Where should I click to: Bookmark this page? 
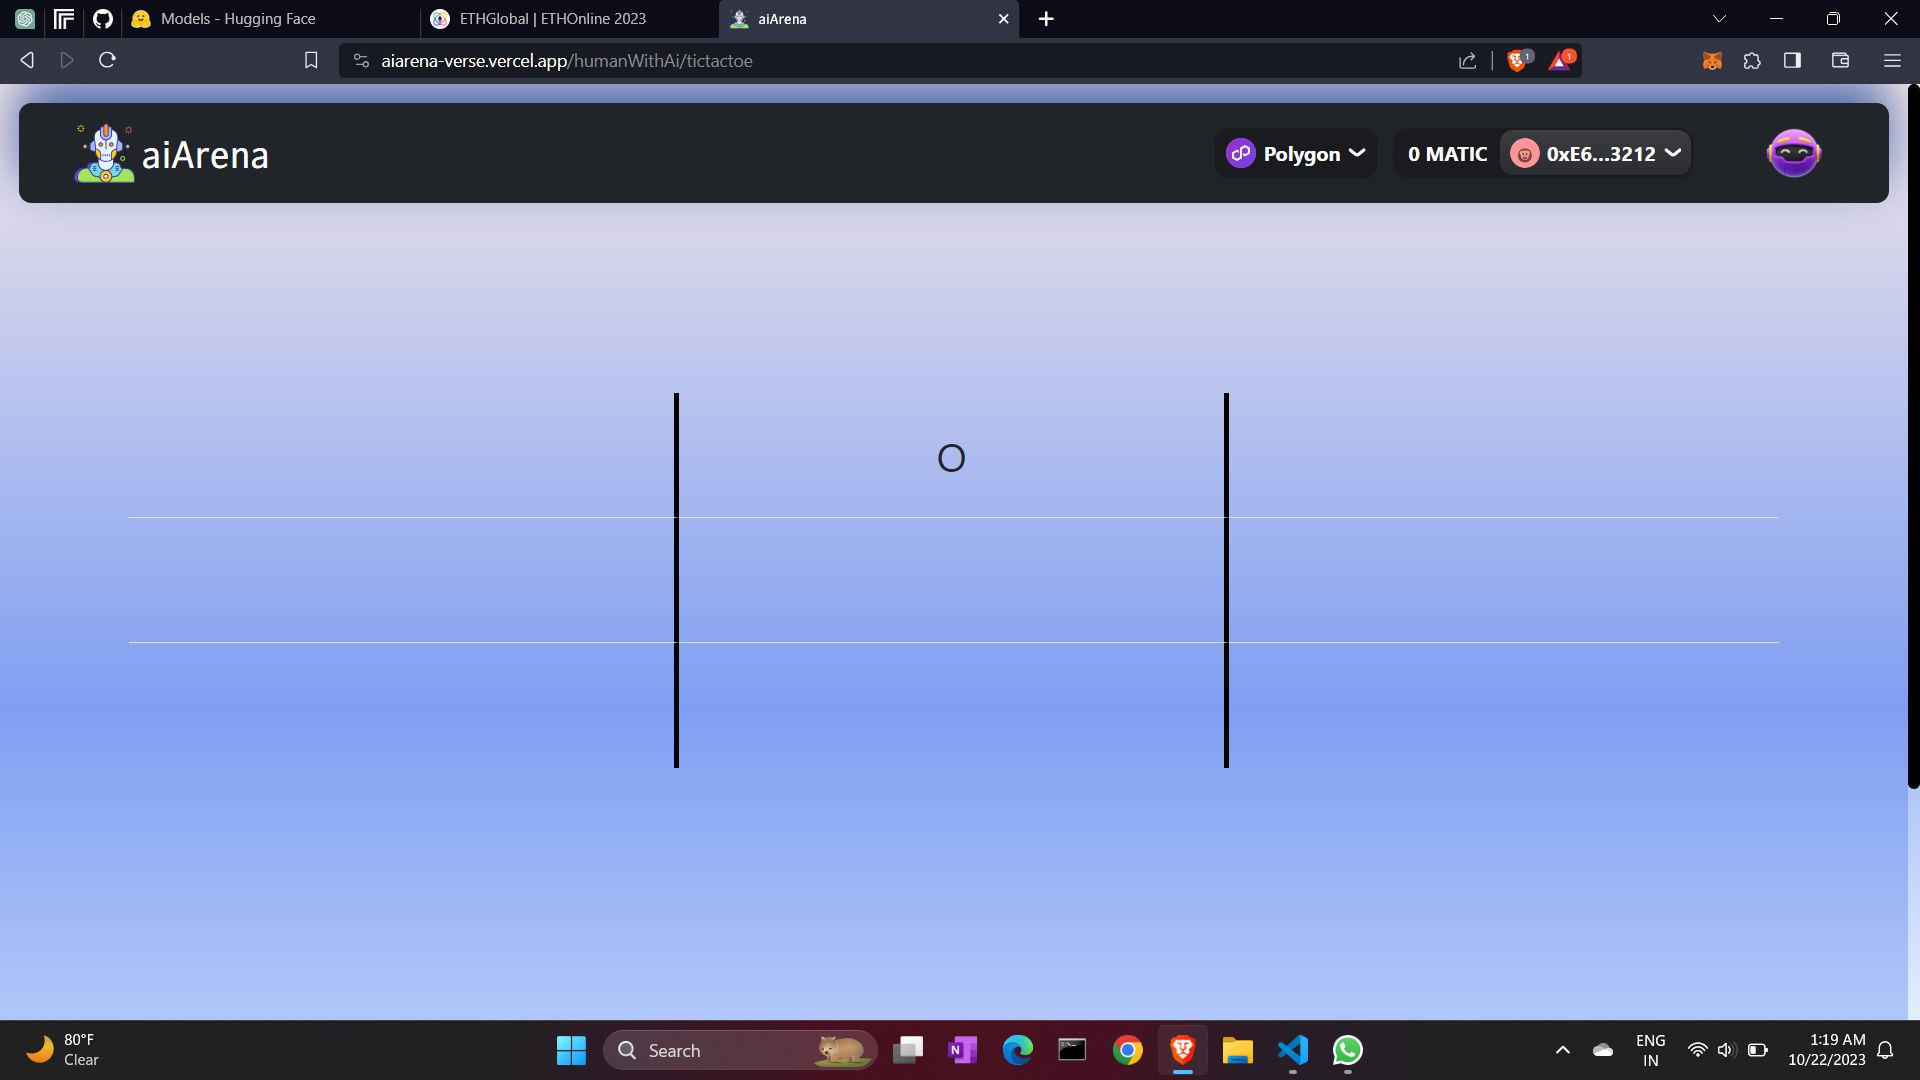point(311,60)
